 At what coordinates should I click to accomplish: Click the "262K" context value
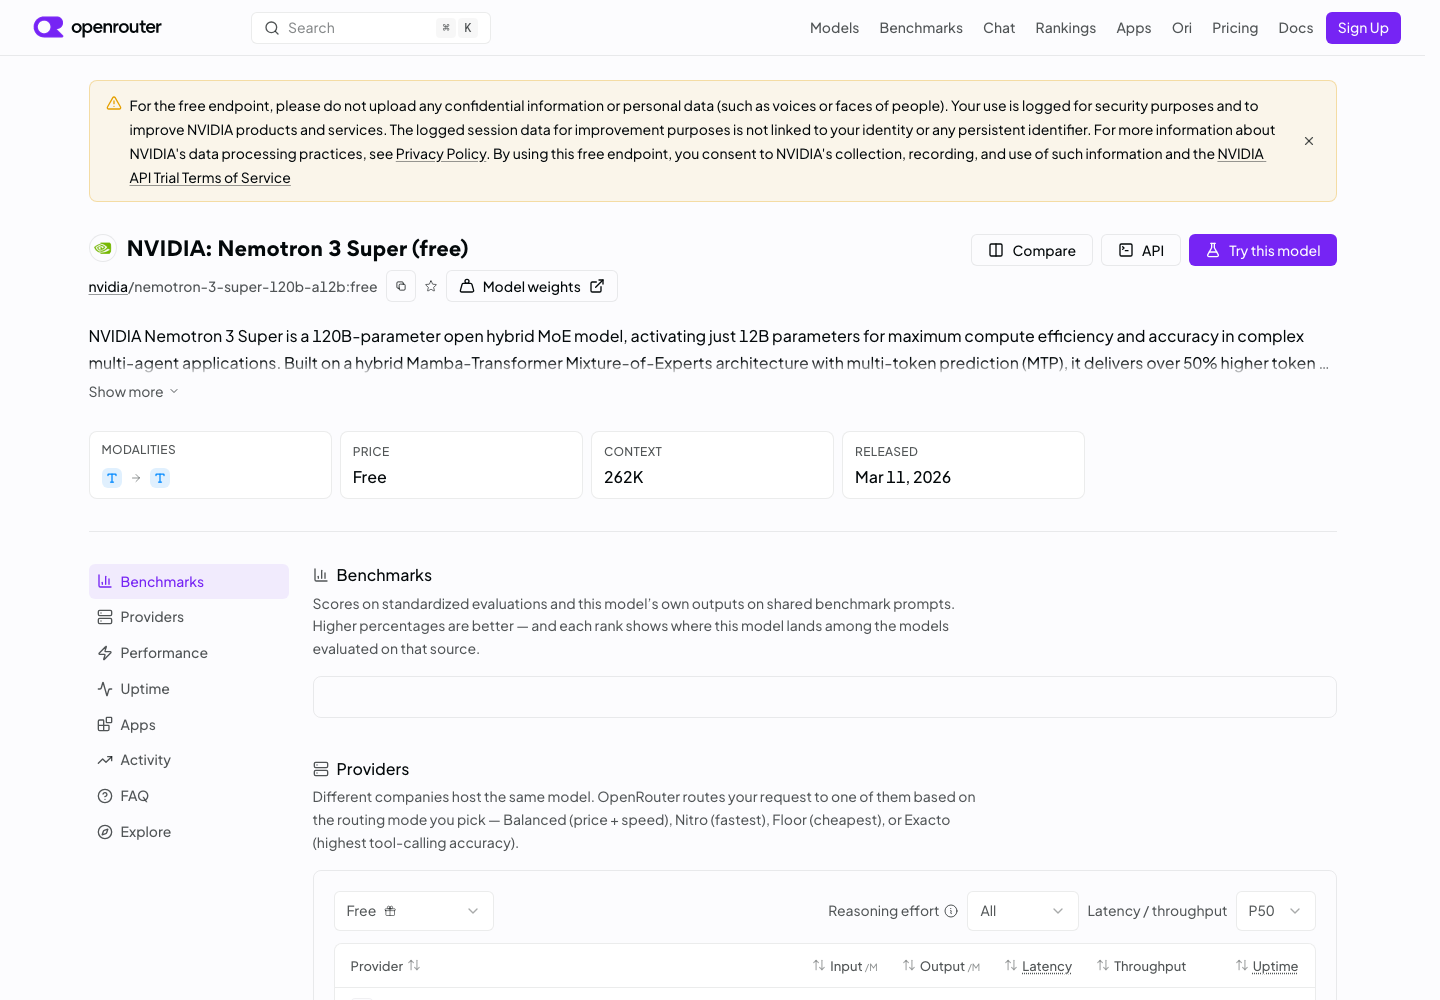pos(624,478)
